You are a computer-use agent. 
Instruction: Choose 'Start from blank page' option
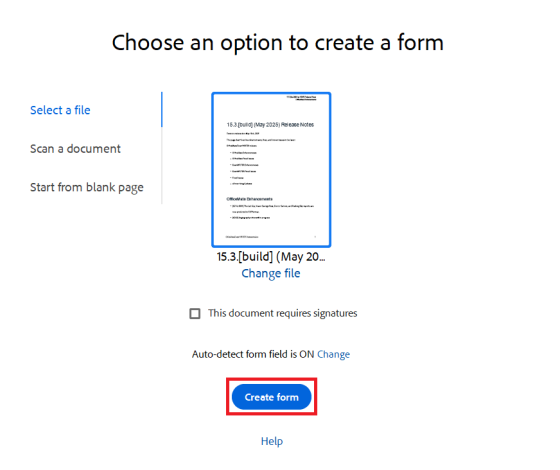[87, 187]
